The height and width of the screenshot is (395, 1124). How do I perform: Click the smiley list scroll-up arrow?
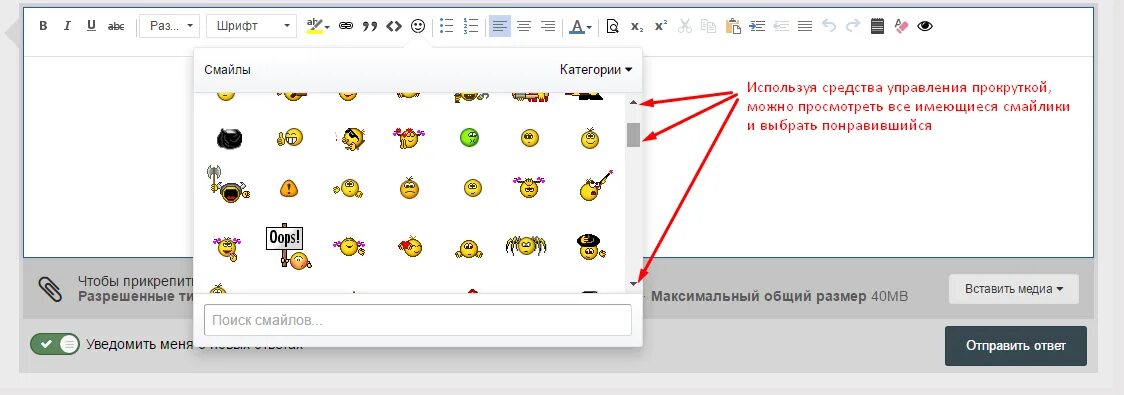pos(633,103)
